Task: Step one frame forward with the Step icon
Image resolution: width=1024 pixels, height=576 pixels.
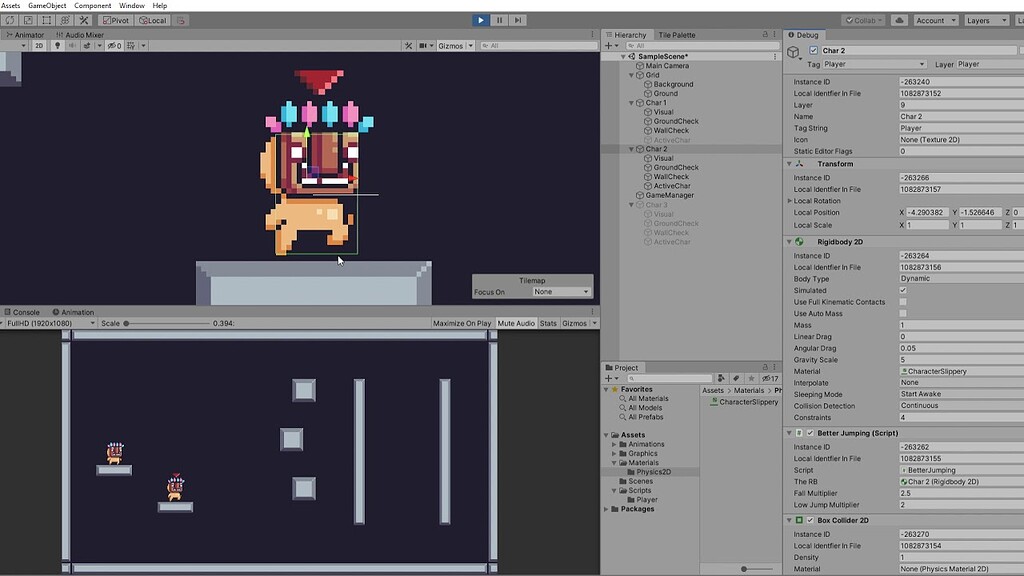Action: coord(517,20)
